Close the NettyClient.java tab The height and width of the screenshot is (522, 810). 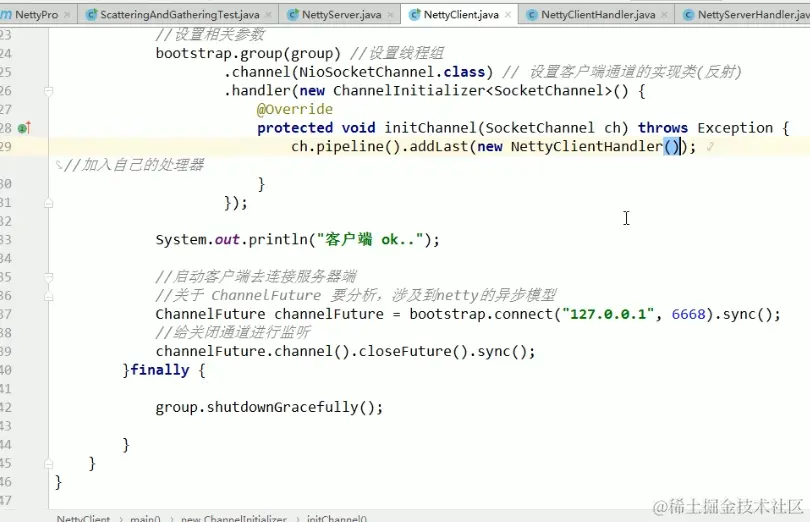[508, 15]
